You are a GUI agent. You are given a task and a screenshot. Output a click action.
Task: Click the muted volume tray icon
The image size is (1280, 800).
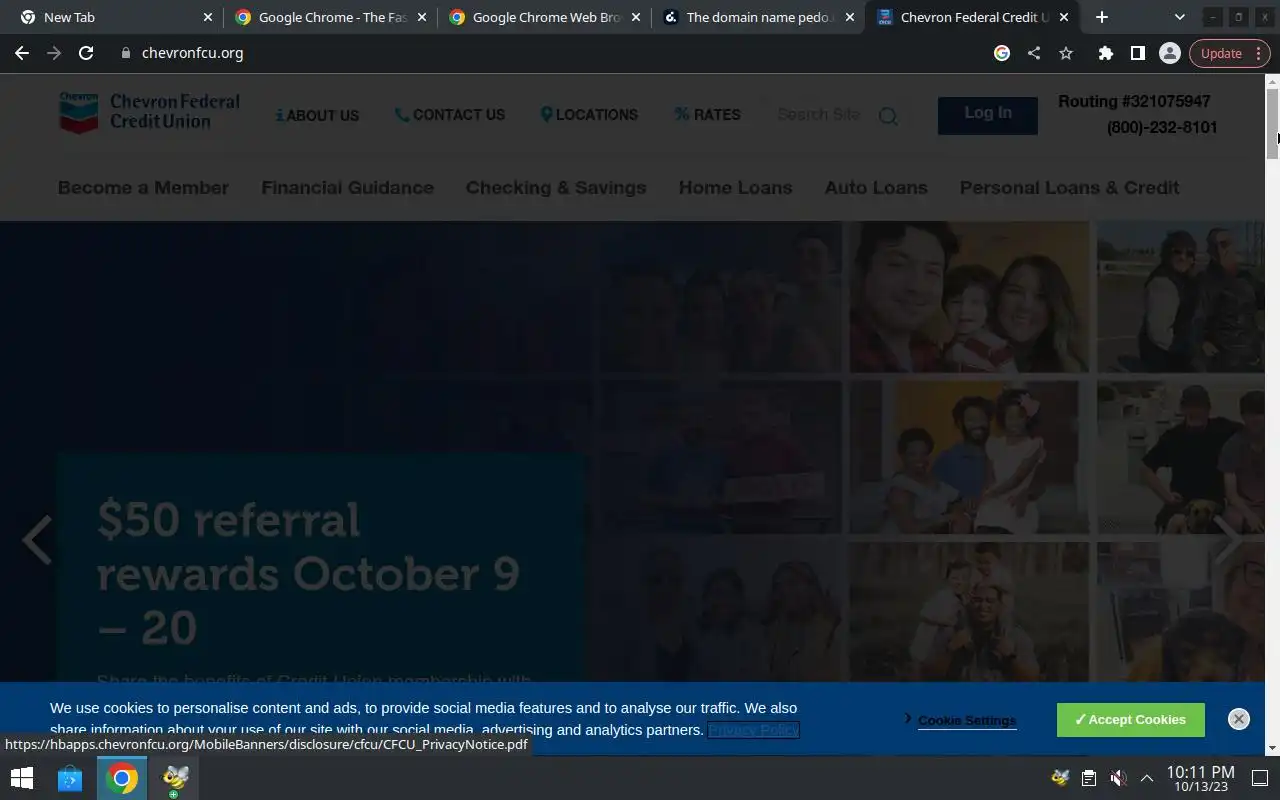[x=1119, y=778]
